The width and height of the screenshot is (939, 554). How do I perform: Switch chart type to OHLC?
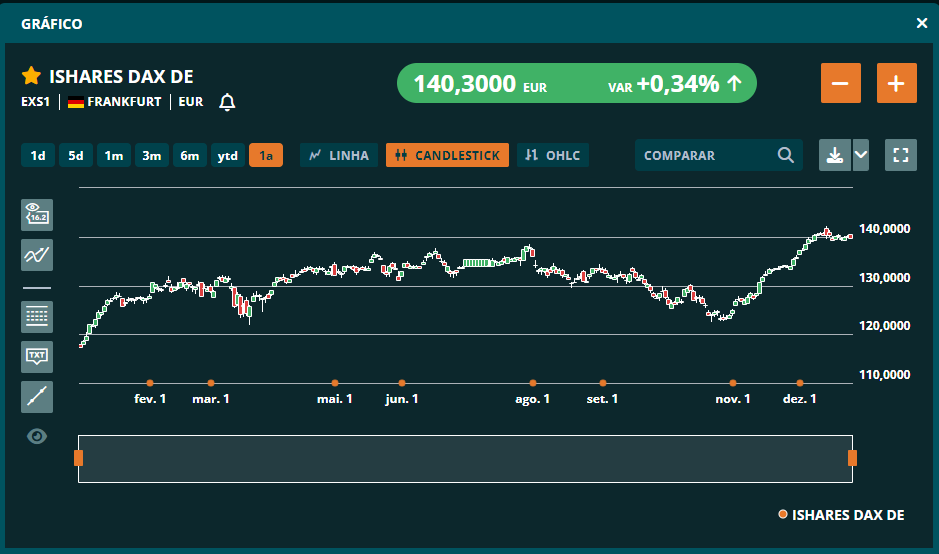(x=553, y=155)
